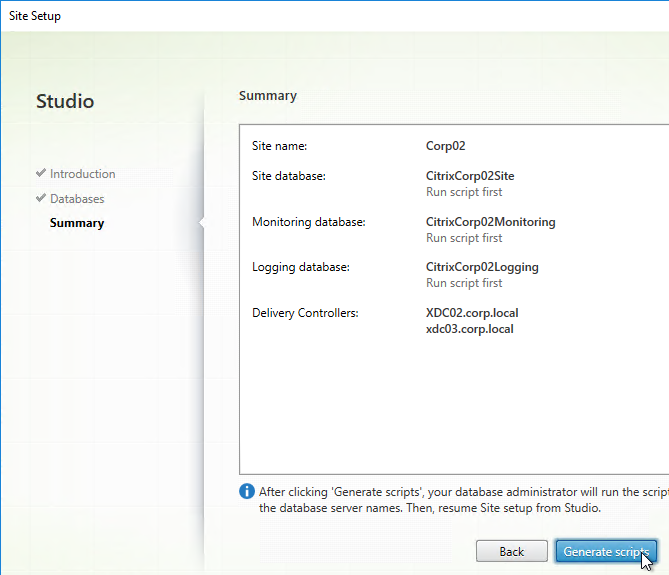Click the XDC02.corp.local controller entry
Image resolution: width=669 pixels, height=575 pixels.
(472, 313)
